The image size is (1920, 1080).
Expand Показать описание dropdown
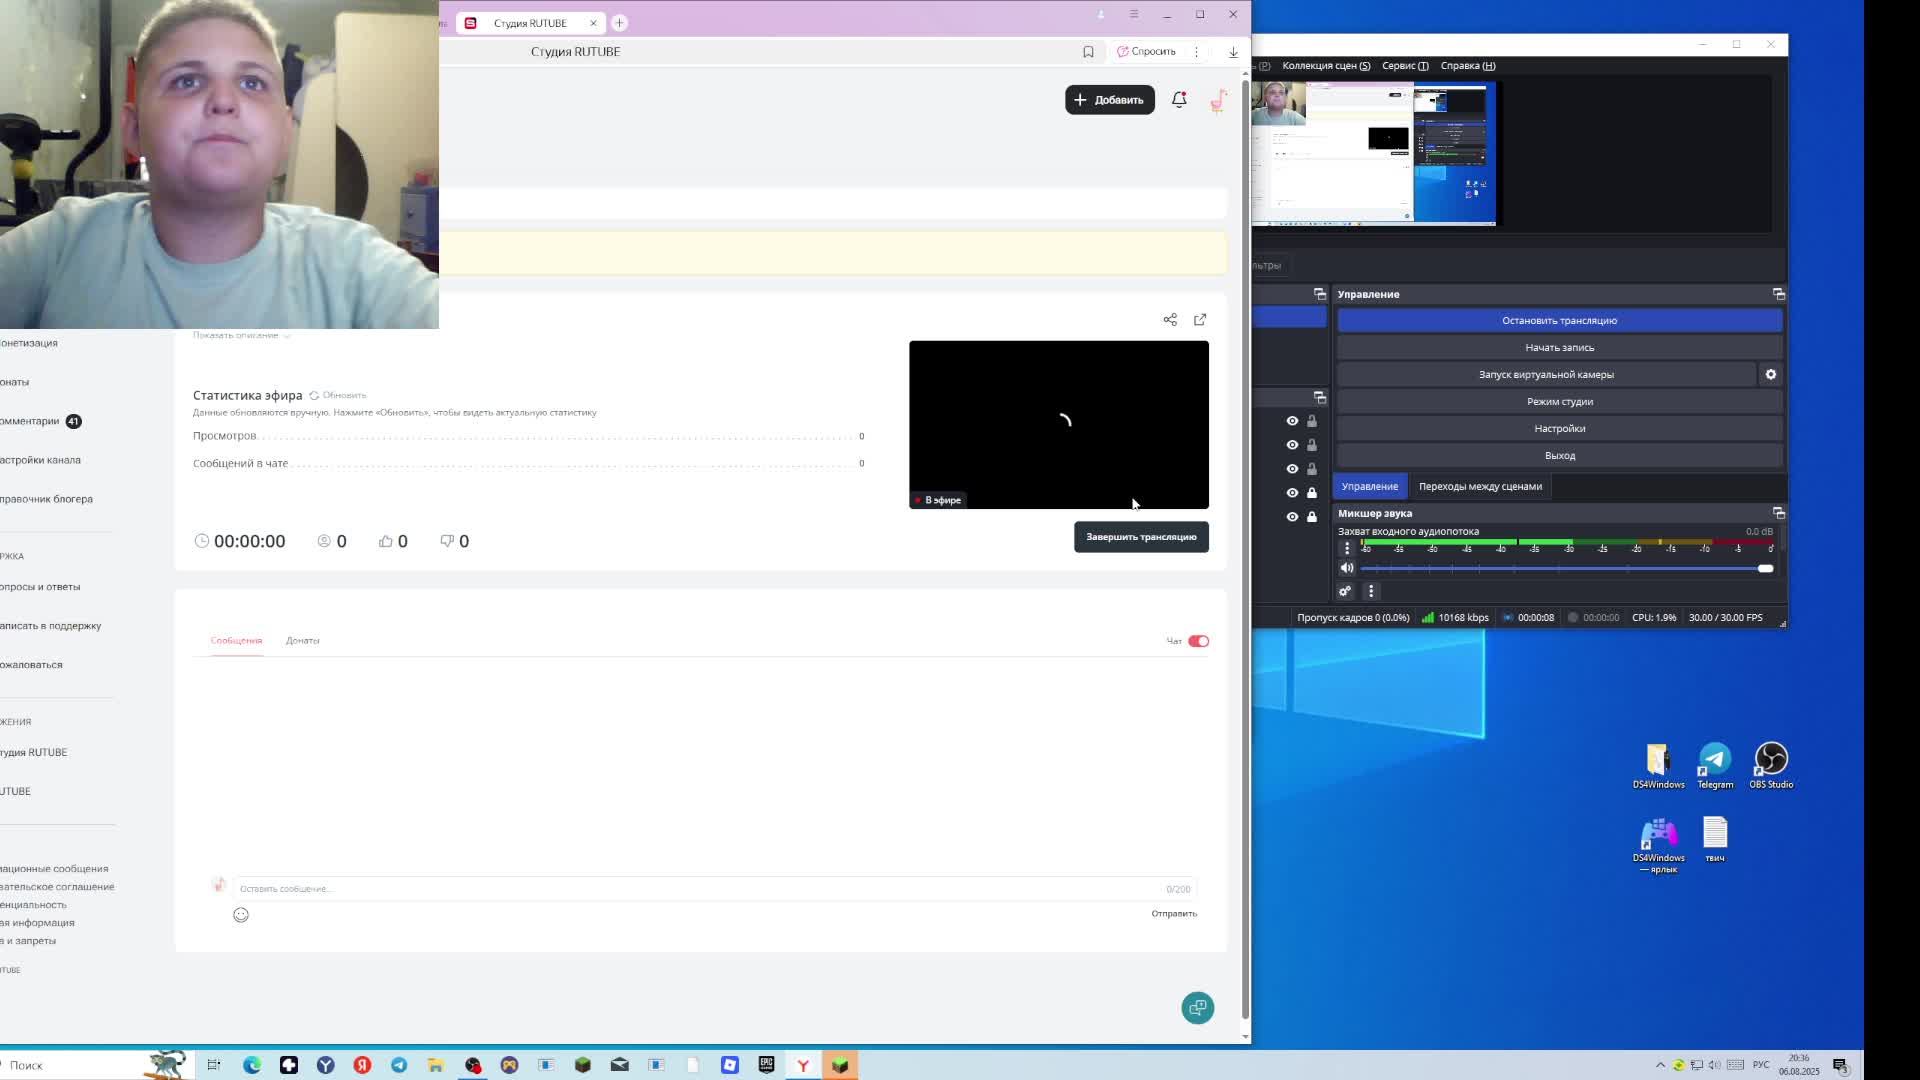(x=241, y=335)
